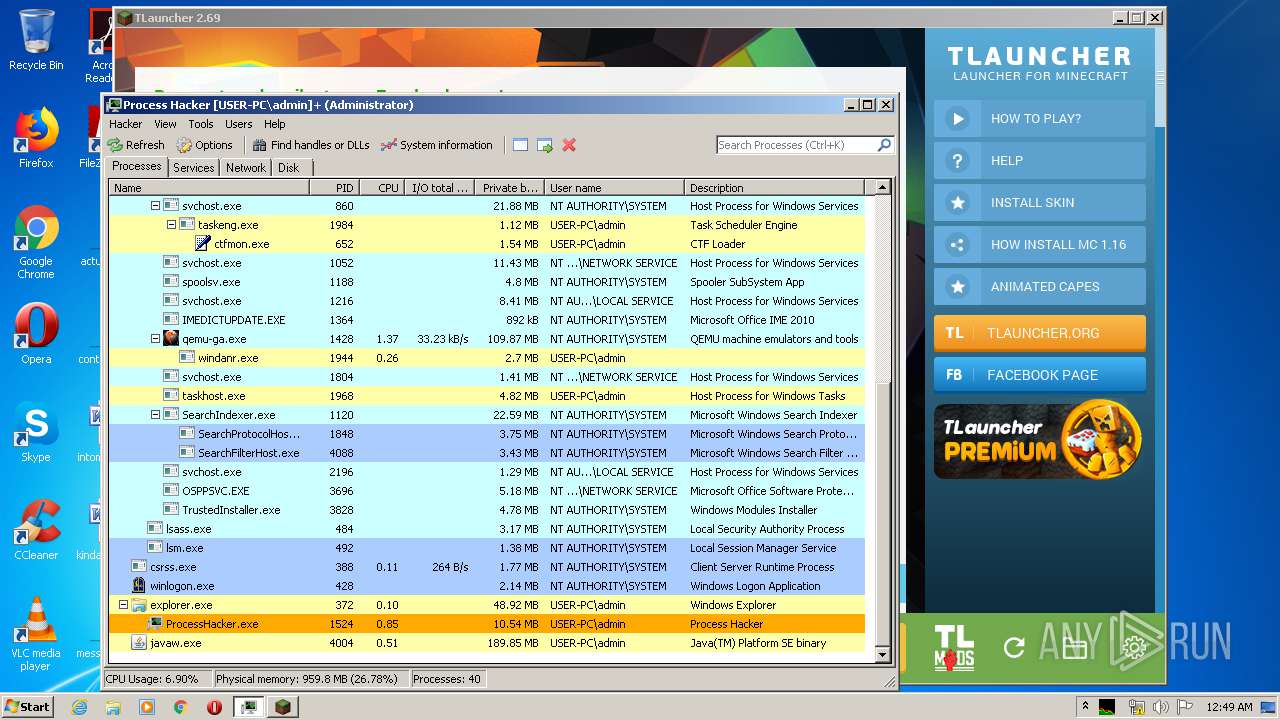1280x720 pixels.
Task: Open the TLAUNCHER.ORG link
Action: [x=1040, y=333]
